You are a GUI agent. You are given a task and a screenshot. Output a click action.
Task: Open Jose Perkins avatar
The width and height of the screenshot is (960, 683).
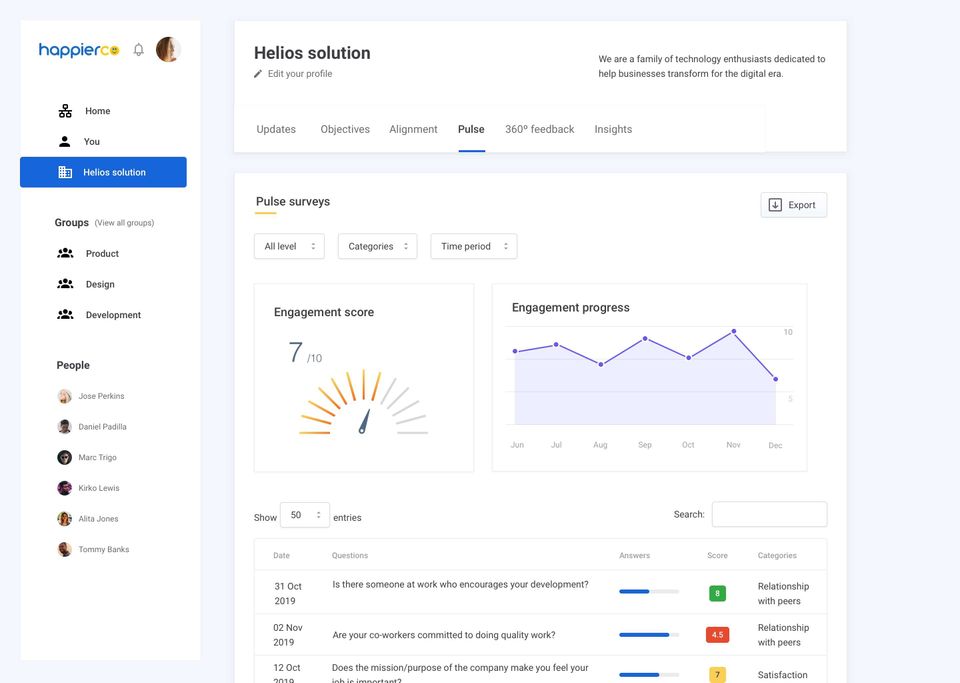coord(64,396)
